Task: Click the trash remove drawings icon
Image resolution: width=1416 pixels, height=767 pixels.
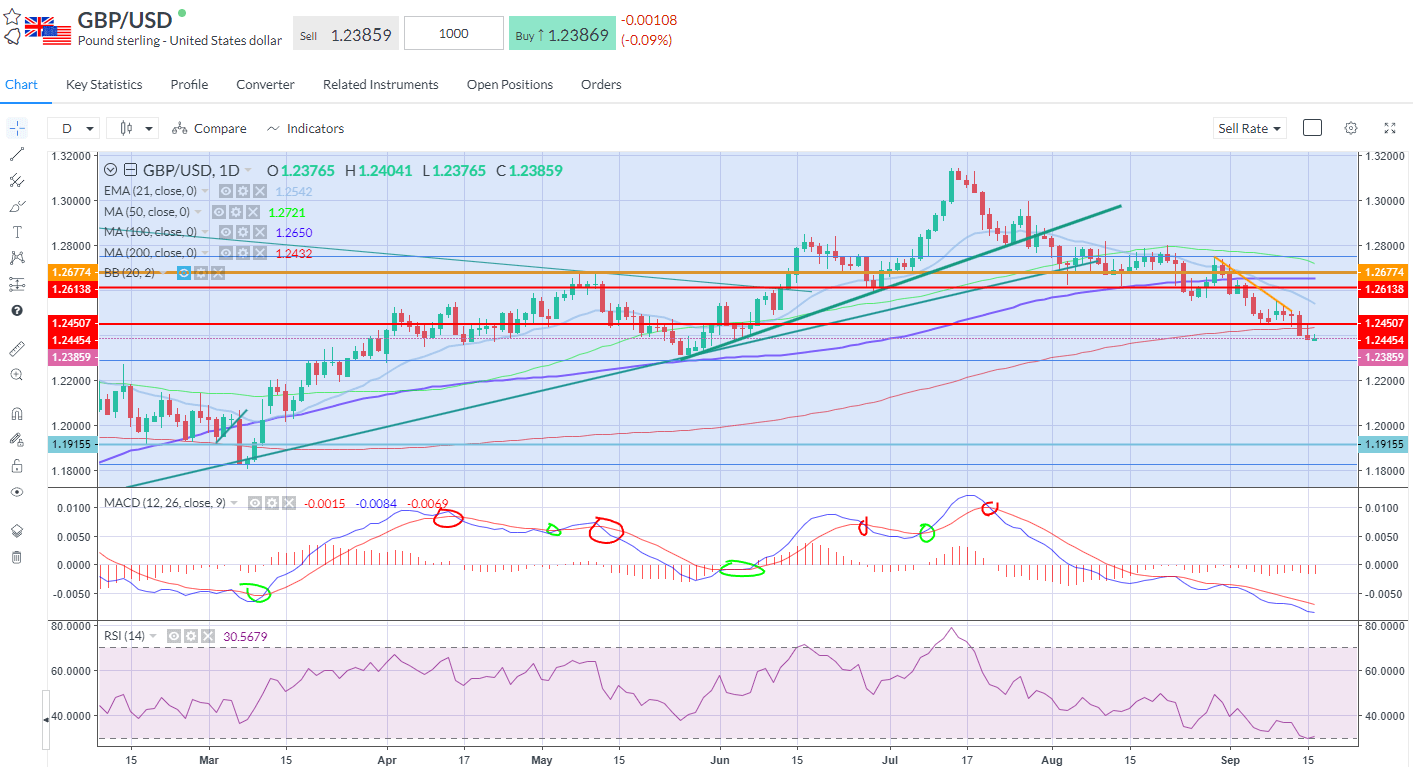Action: point(16,556)
